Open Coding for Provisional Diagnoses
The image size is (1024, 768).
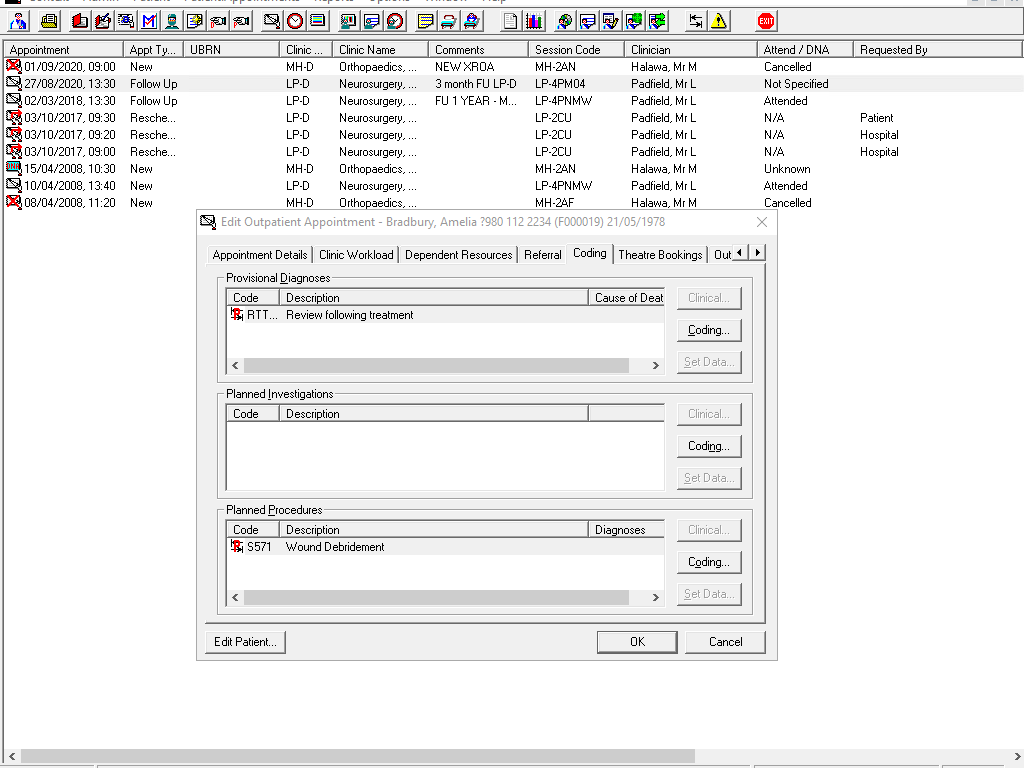tap(709, 330)
